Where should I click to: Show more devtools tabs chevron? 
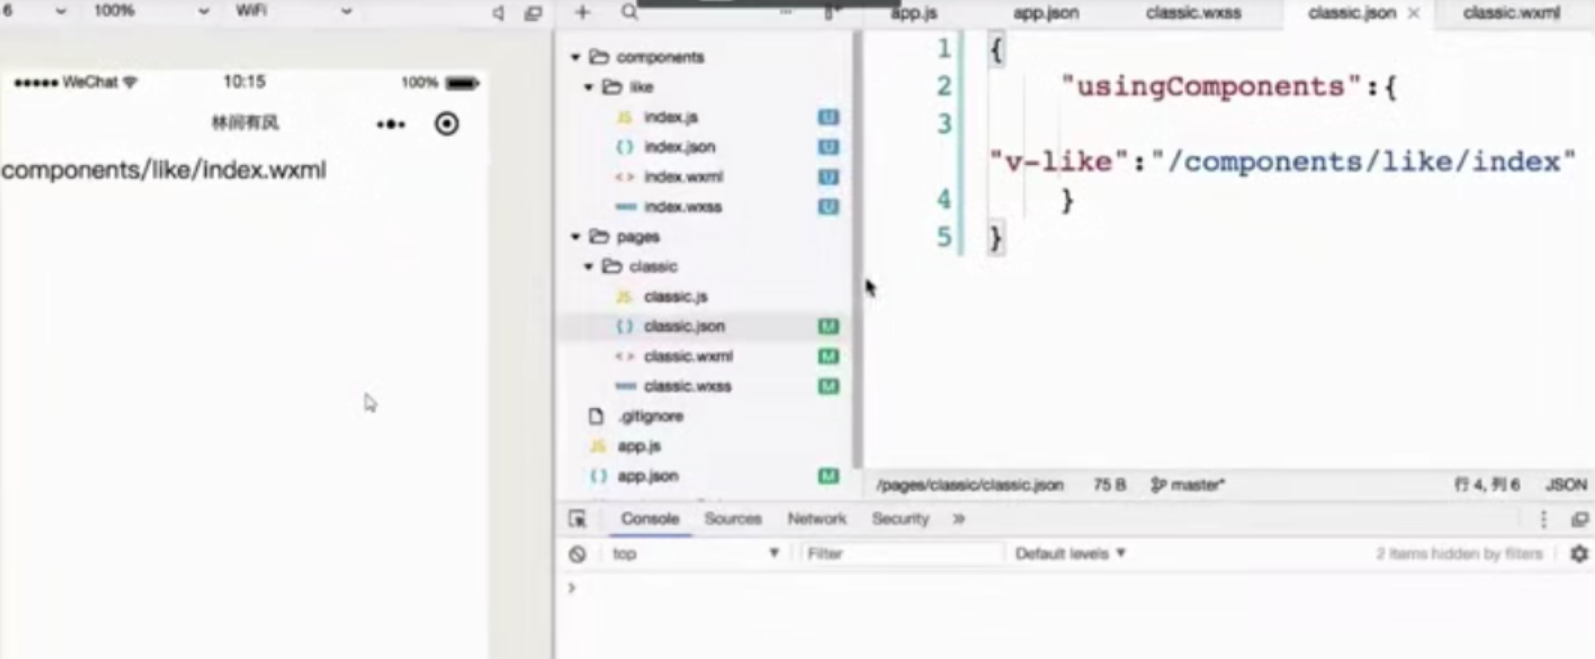(x=959, y=518)
